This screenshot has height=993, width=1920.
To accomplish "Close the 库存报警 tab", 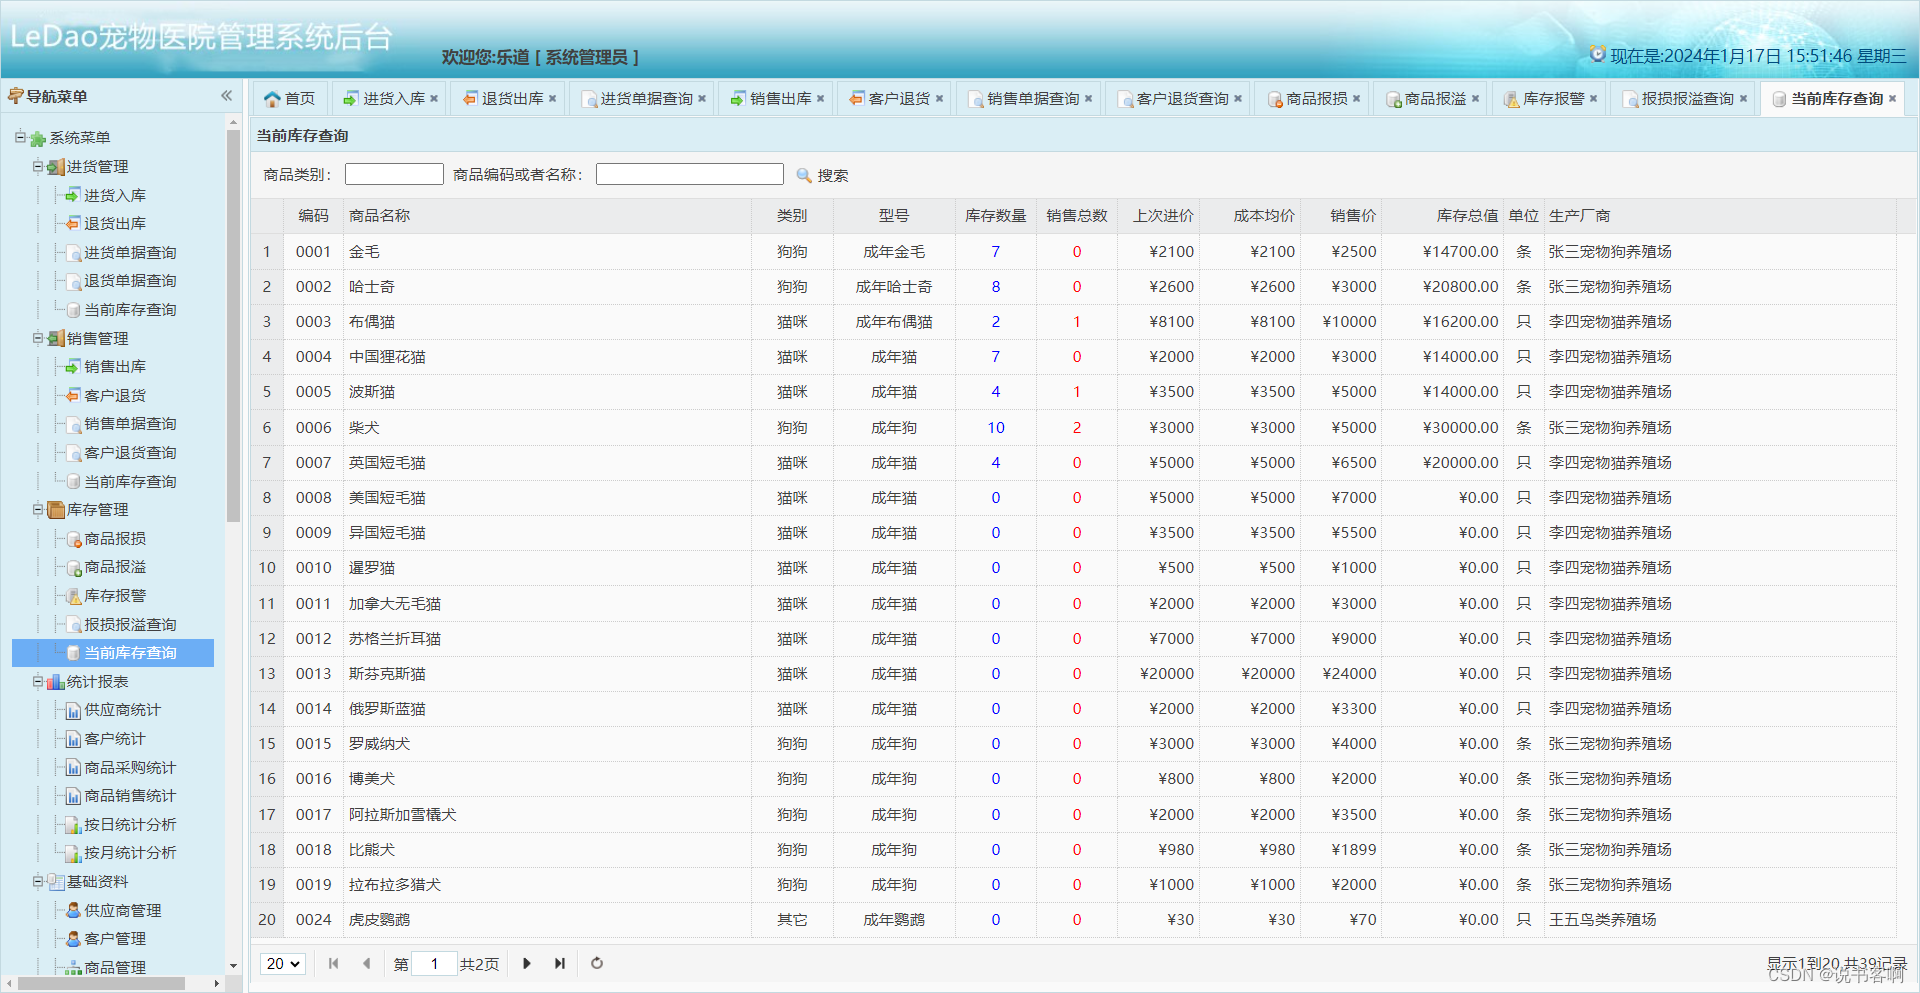I will tap(1593, 99).
